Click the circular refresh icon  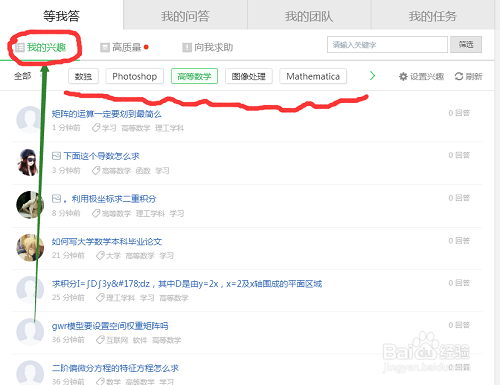click(x=459, y=77)
